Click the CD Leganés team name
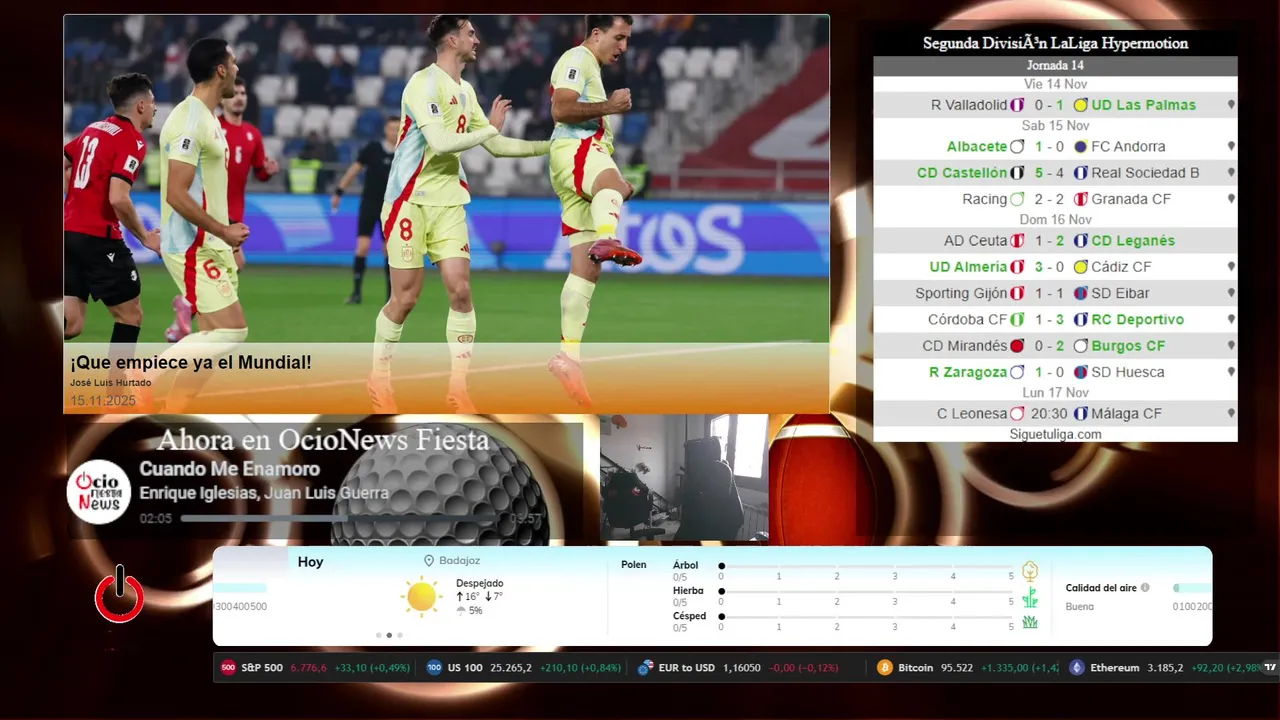The width and height of the screenshot is (1280, 720). 1133,241
